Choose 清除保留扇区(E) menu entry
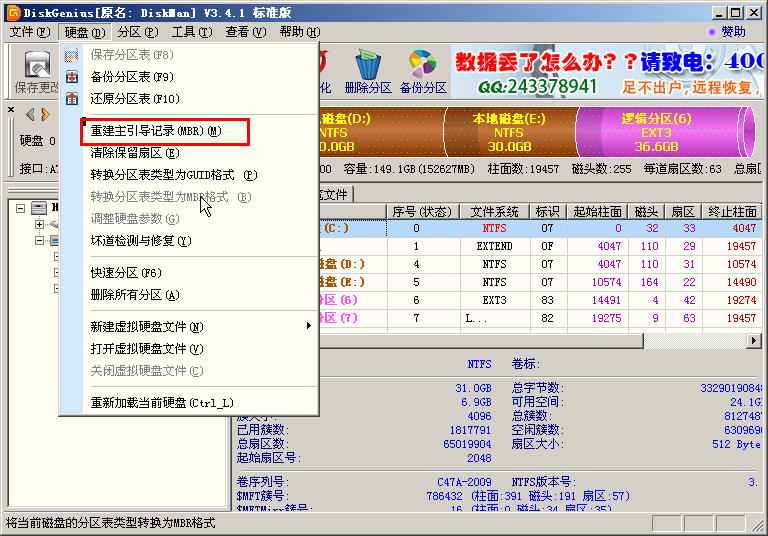Screen dimensions: 768x536 [x=189, y=153]
